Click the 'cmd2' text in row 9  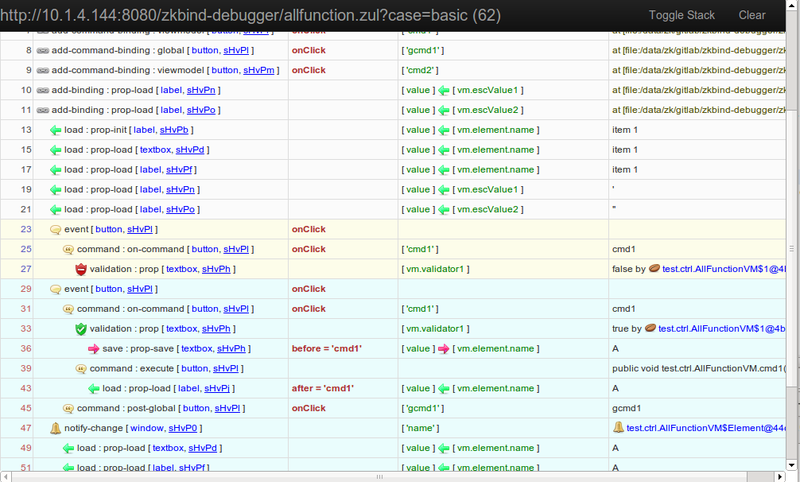click(x=420, y=70)
